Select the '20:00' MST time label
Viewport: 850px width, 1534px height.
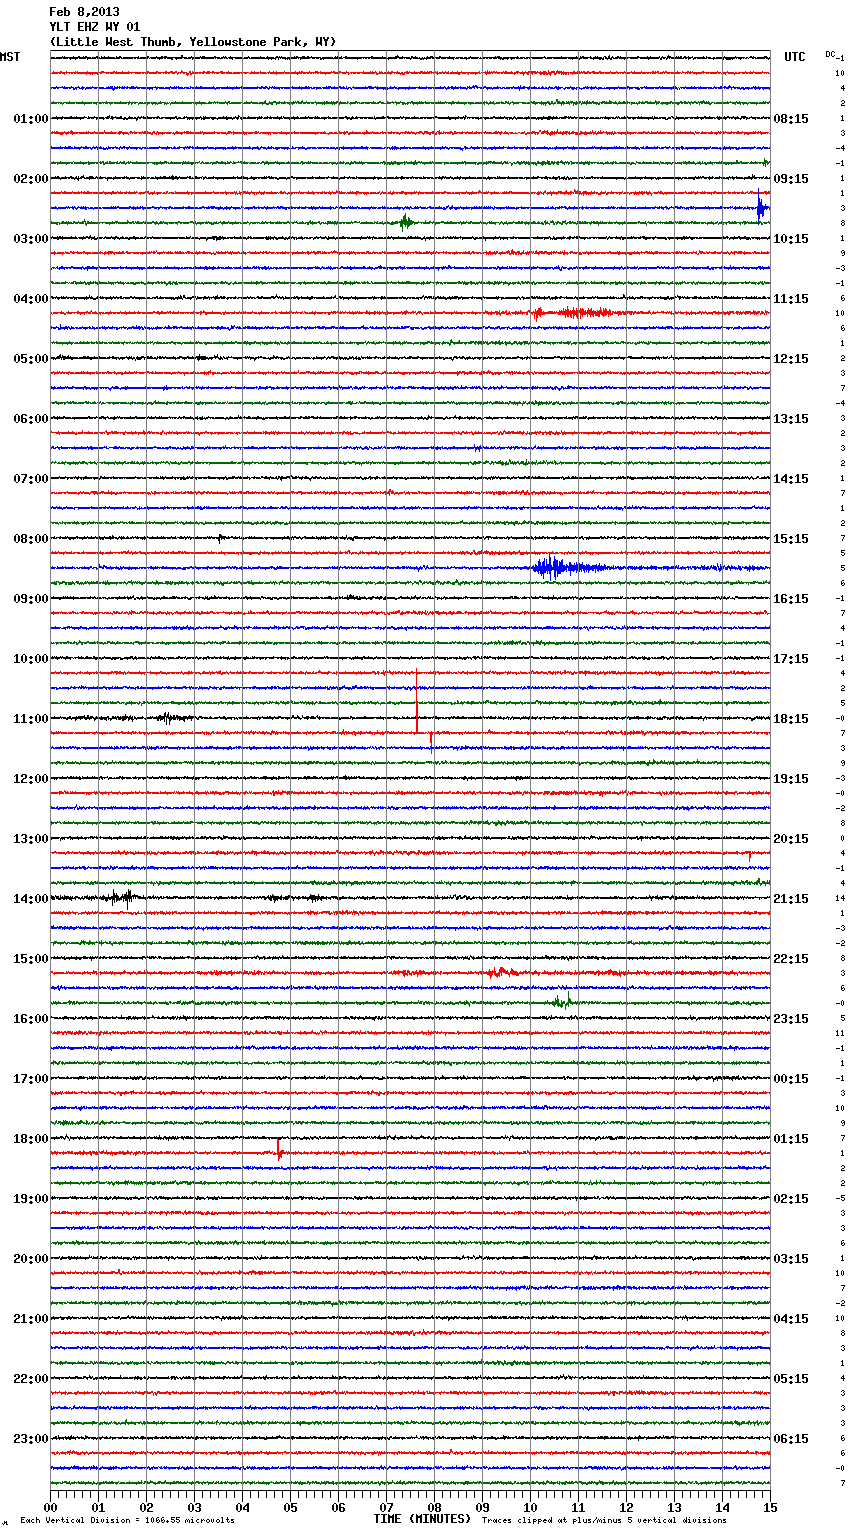(x=31, y=1259)
